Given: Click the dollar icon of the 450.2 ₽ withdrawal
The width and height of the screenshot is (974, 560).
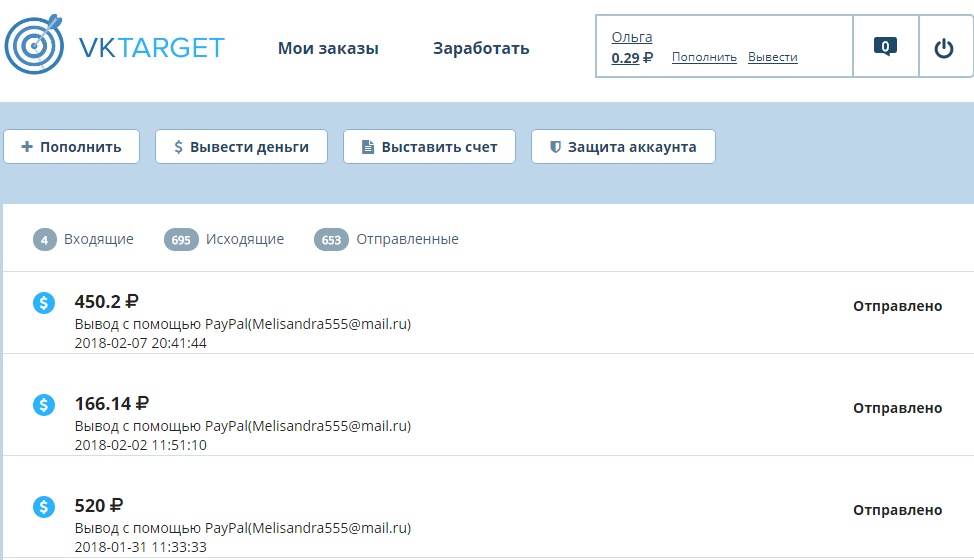Looking at the screenshot, I should (43, 303).
